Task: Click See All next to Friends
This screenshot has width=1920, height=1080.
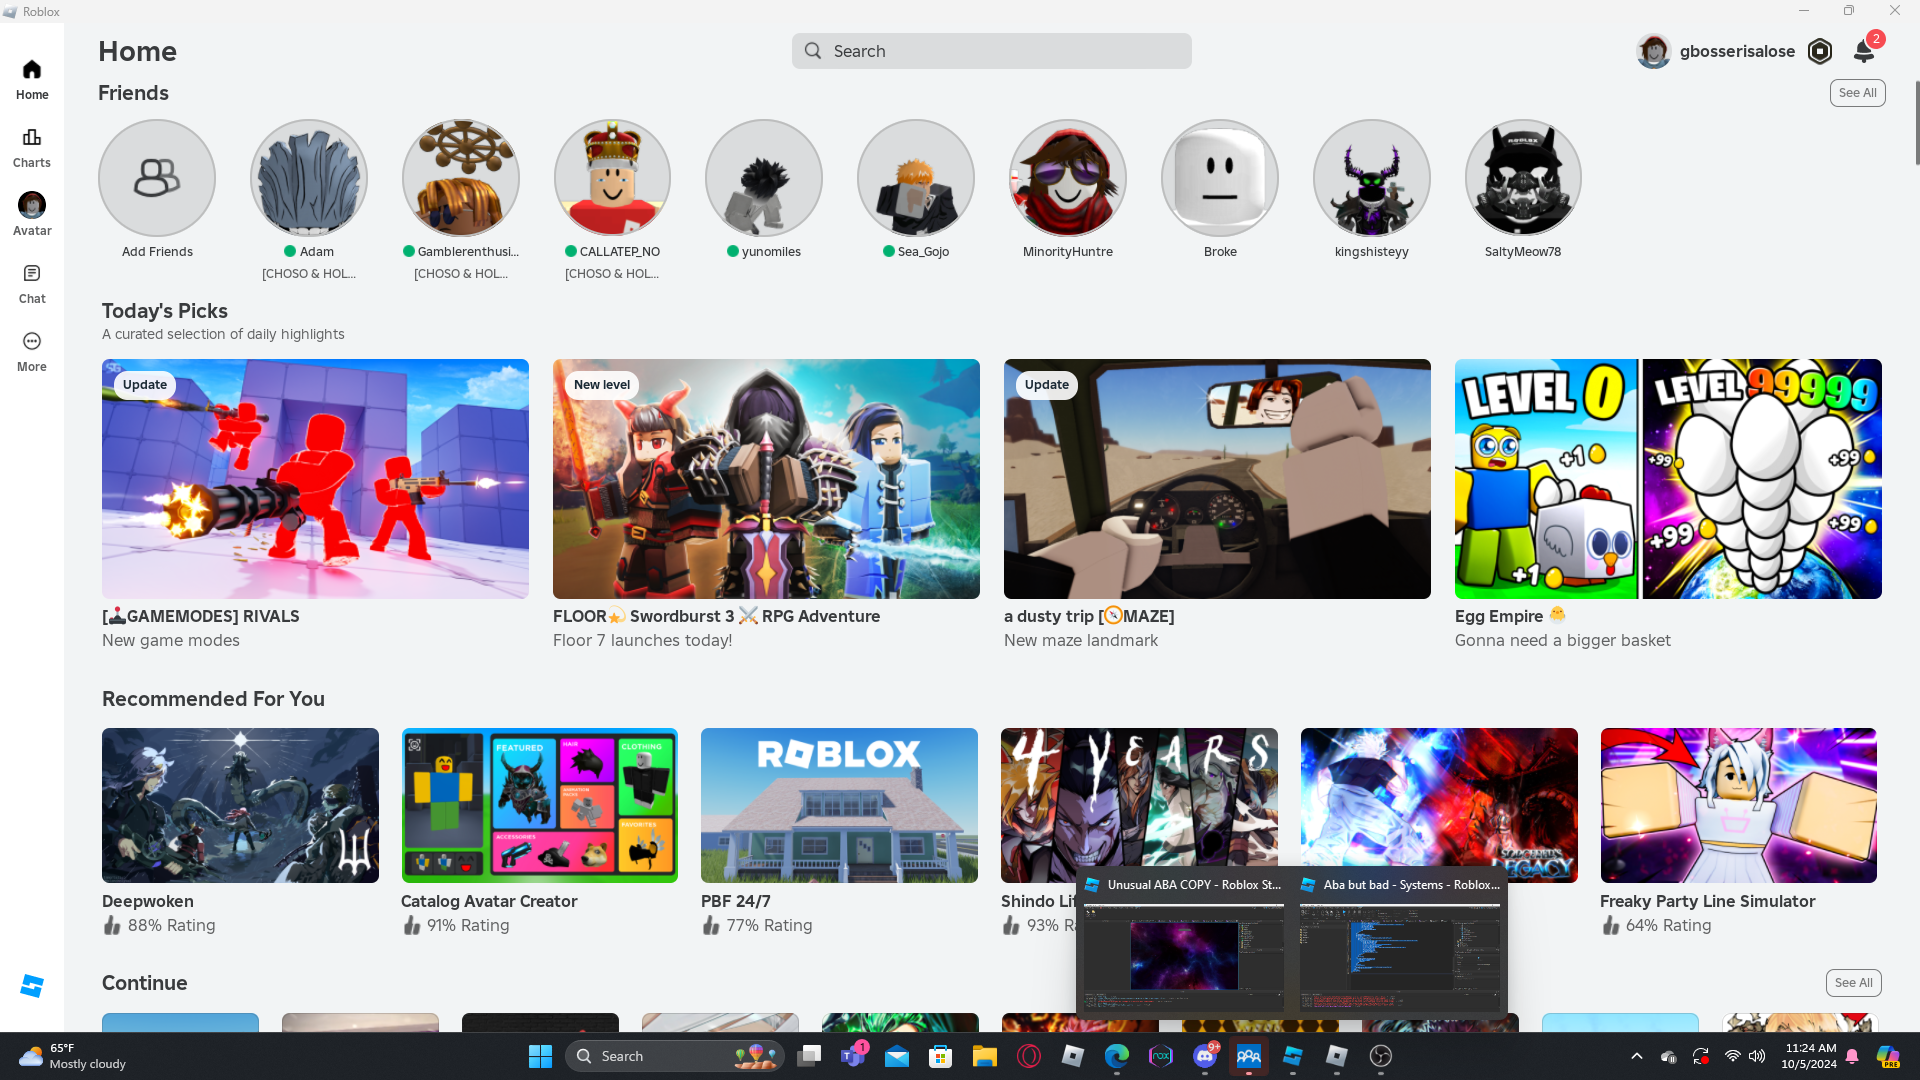Action: click(x=1857, y=93)
